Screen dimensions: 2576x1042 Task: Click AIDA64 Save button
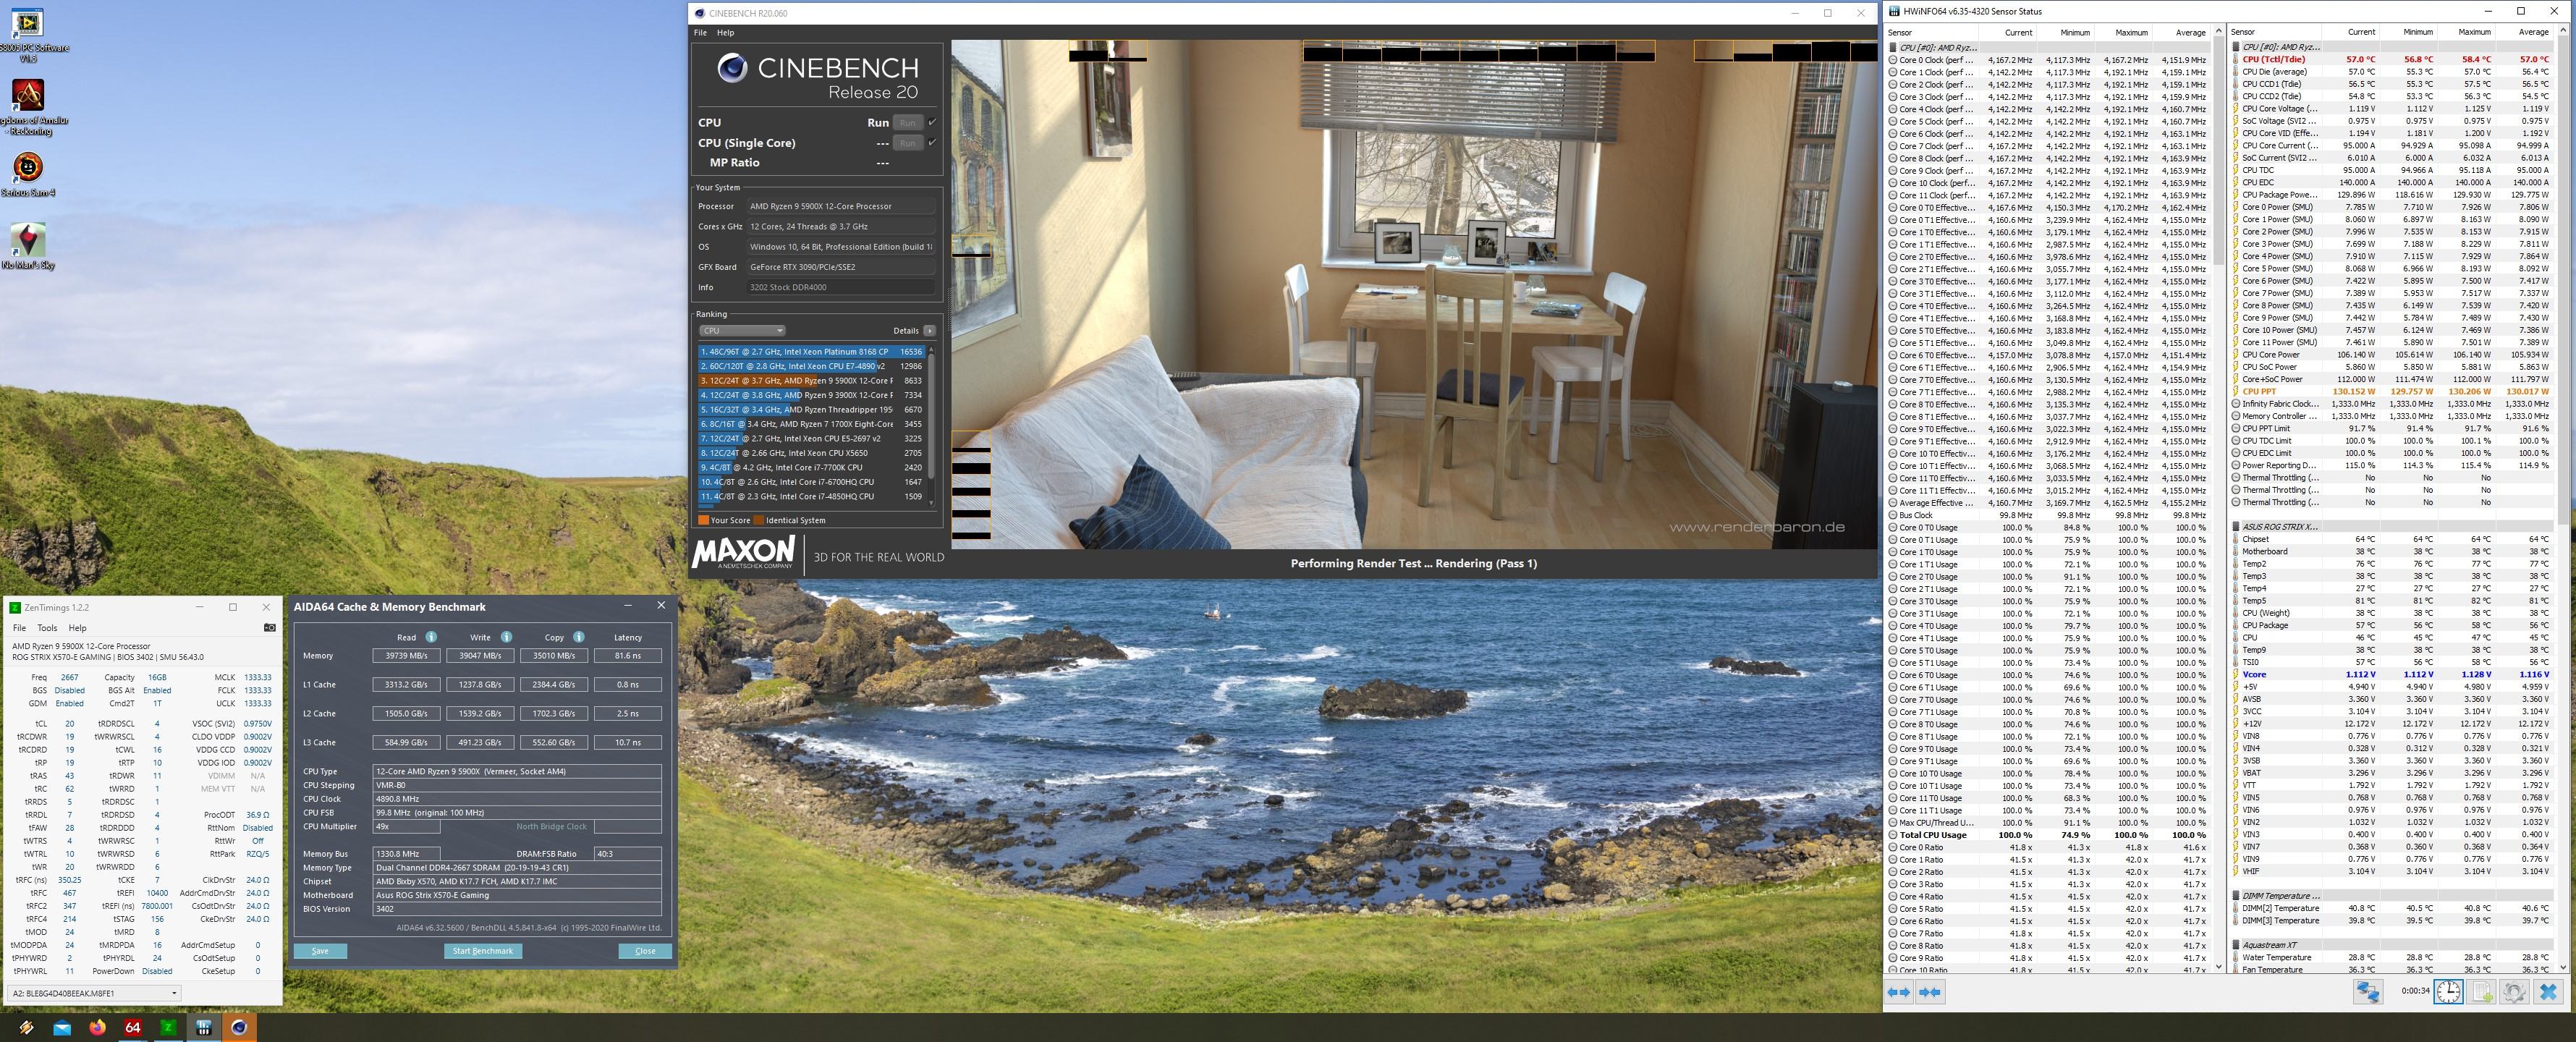320,951
